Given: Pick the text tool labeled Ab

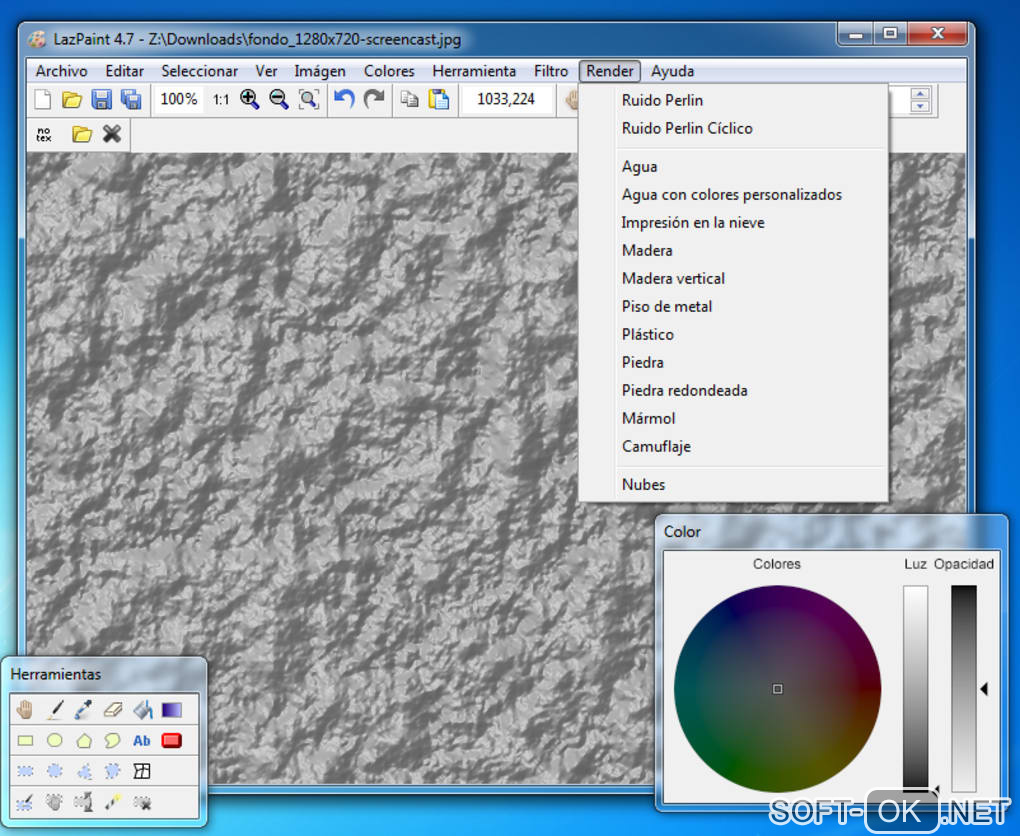Looking at the screenshot, I should click(142, 741).
